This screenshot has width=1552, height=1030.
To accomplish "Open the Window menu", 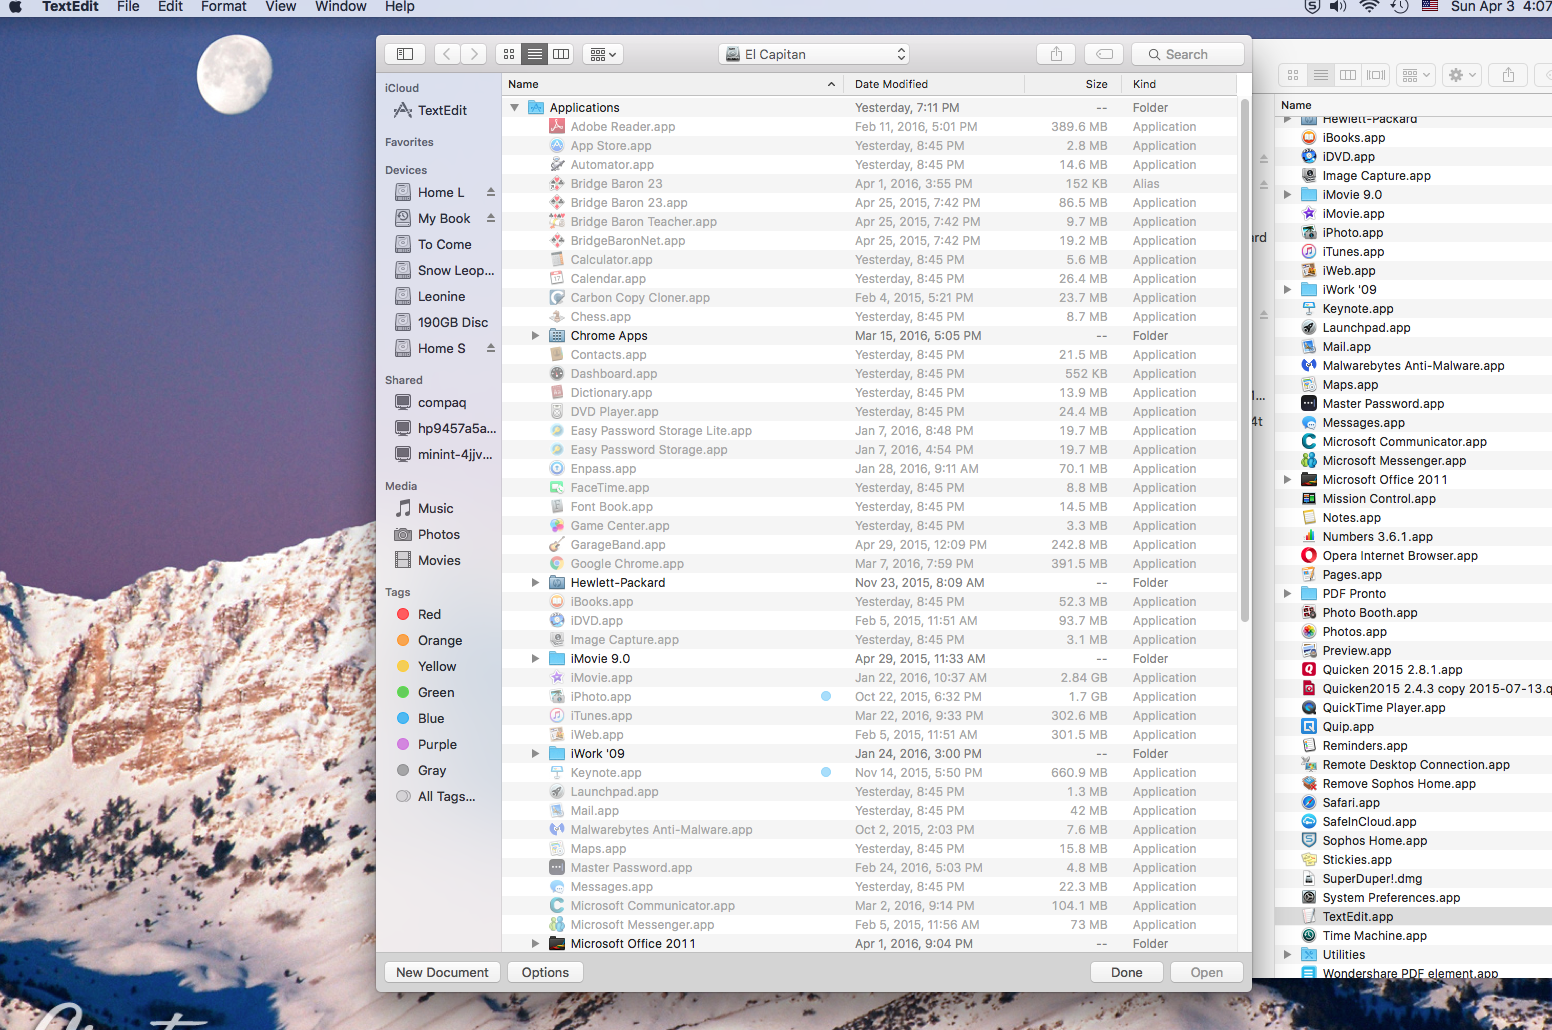I will point(340,7).
